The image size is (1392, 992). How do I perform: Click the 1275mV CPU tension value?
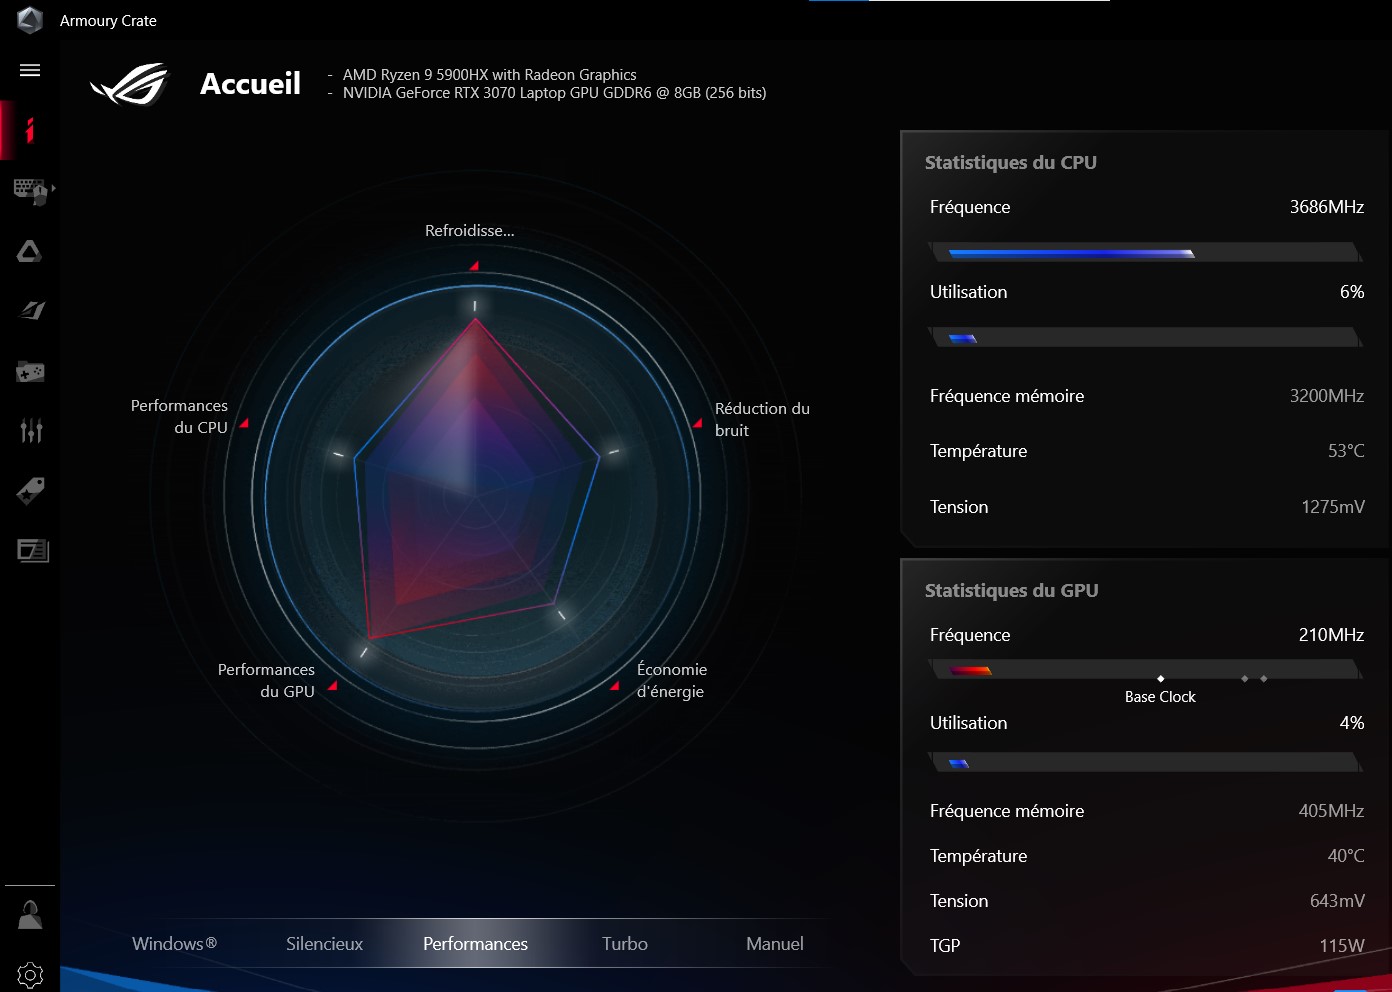click(1332, 507)
